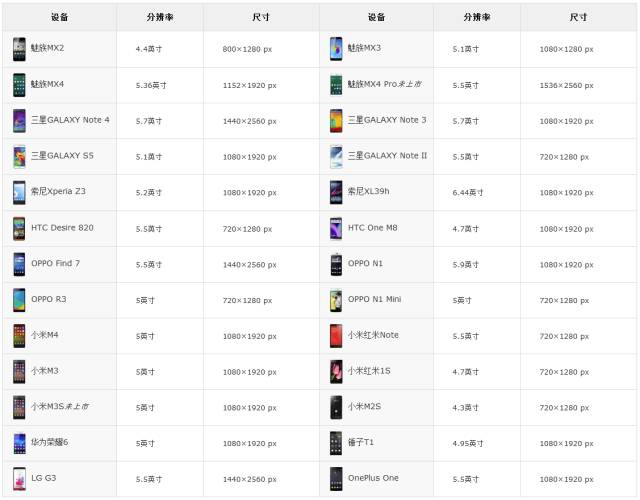Select the 小米红米Note device name
Image resolution: width=640 pixels, height=500 pixels.
point(373,335)
